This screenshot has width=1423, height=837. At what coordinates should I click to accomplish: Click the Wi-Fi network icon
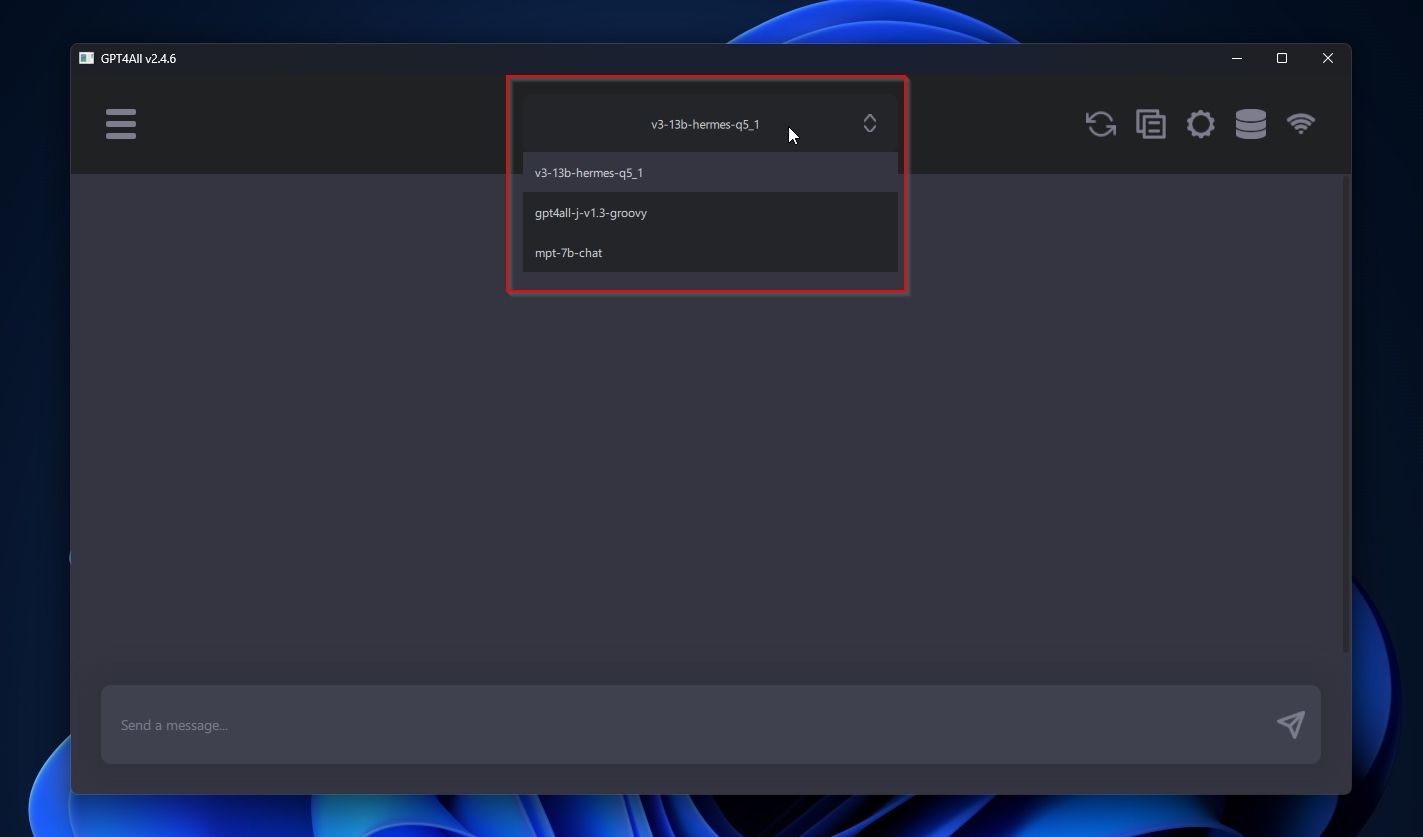1301,124
